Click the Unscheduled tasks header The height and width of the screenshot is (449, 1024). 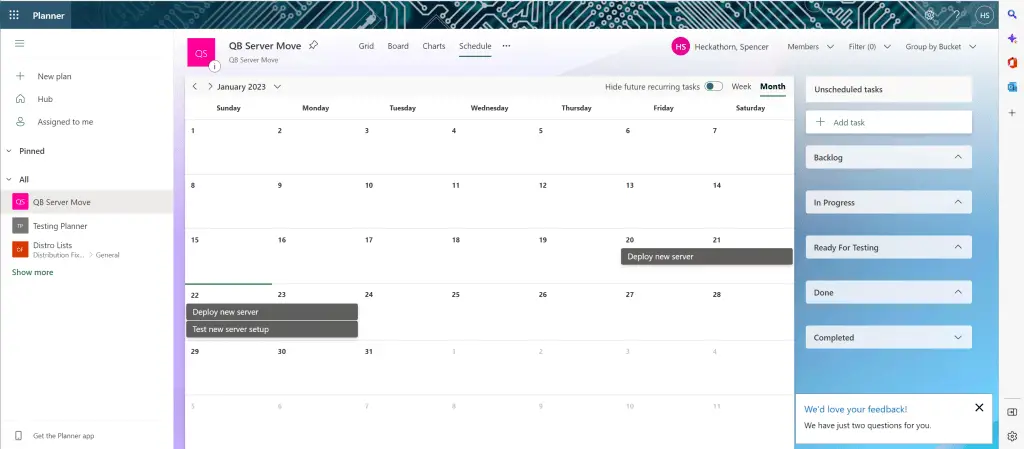889,89
